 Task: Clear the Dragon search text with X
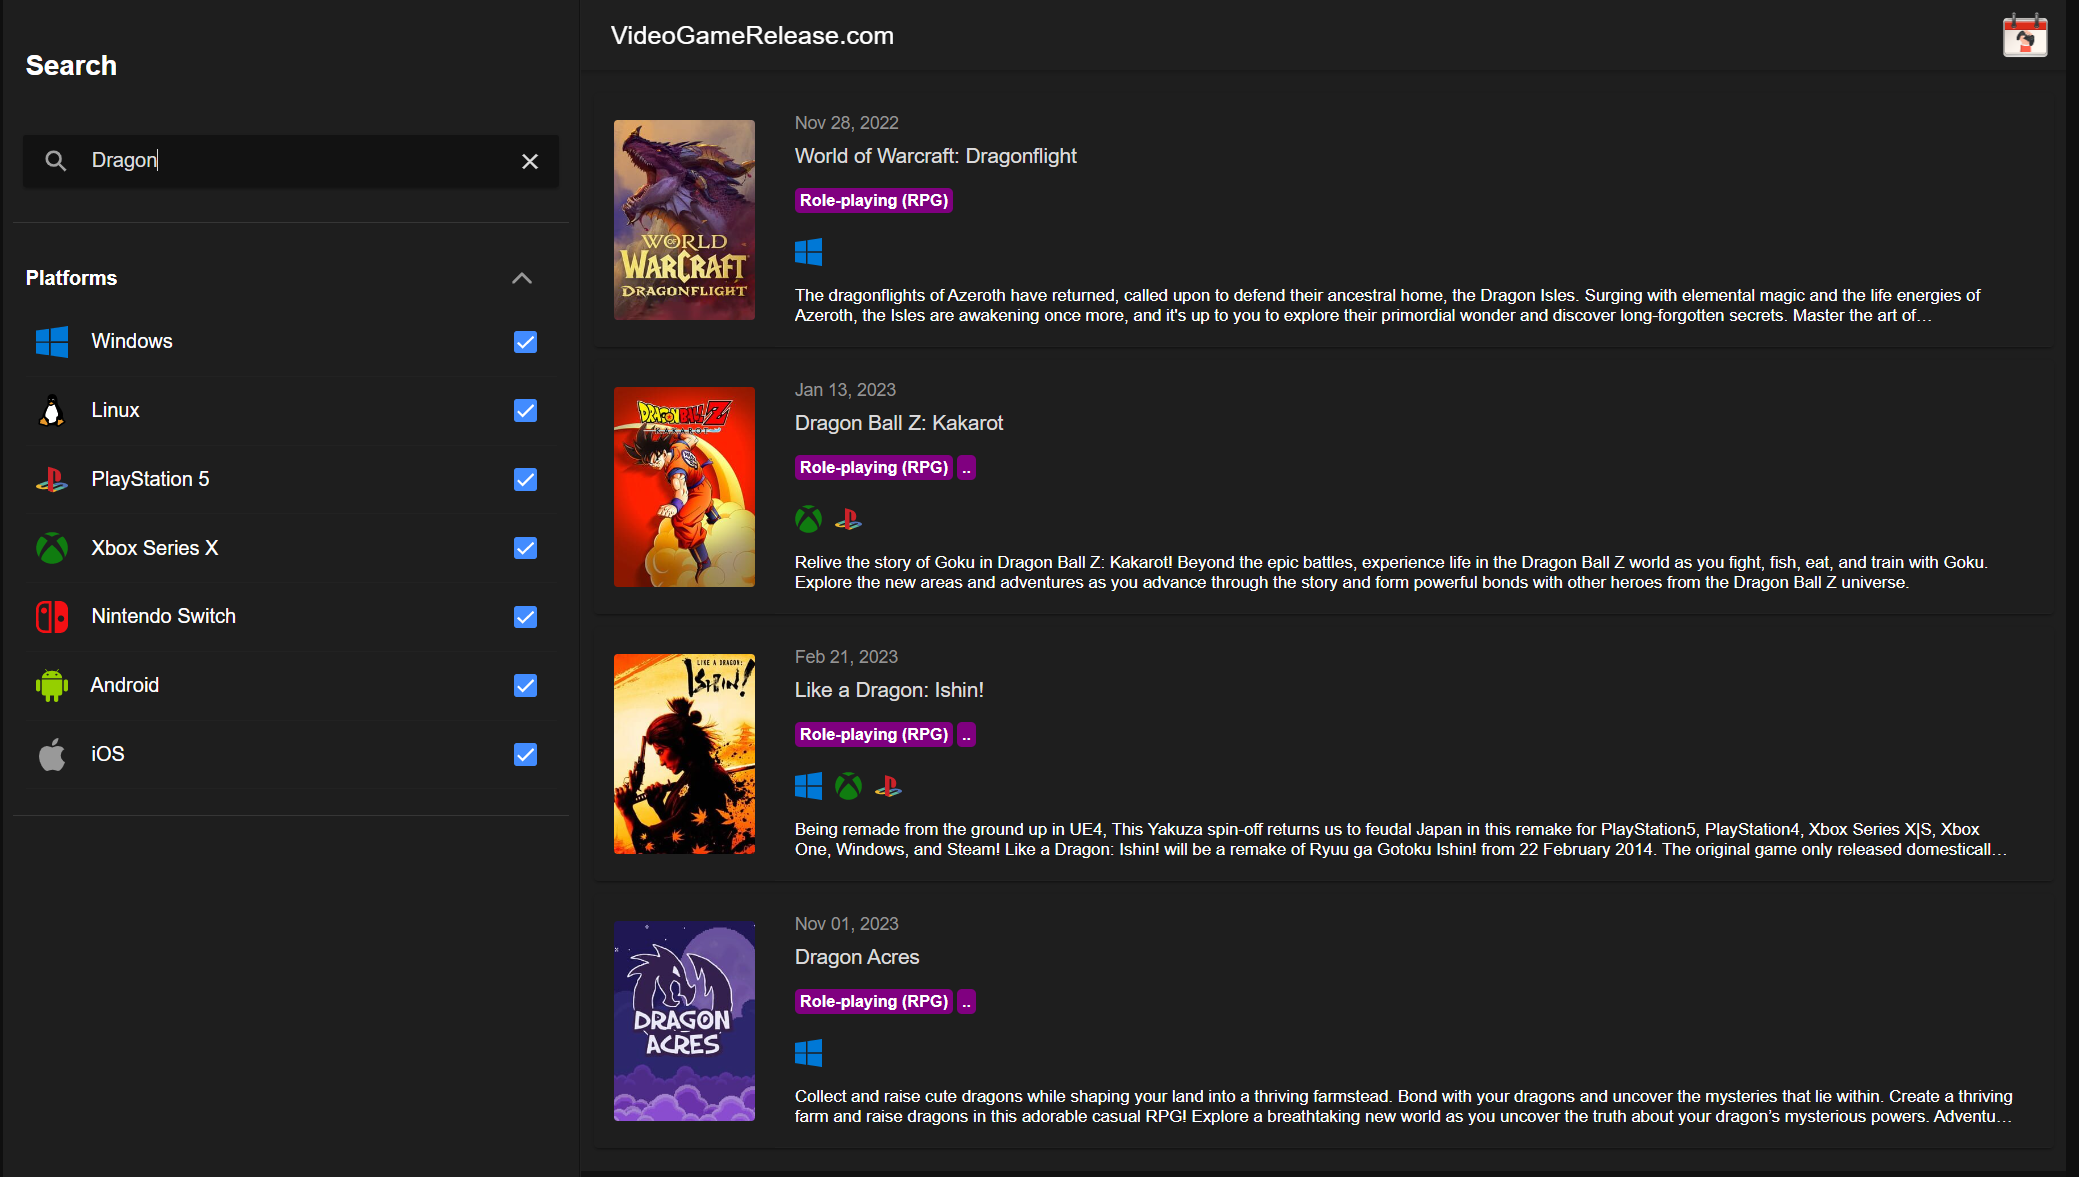pyautogui.click(x=530, y=161)
